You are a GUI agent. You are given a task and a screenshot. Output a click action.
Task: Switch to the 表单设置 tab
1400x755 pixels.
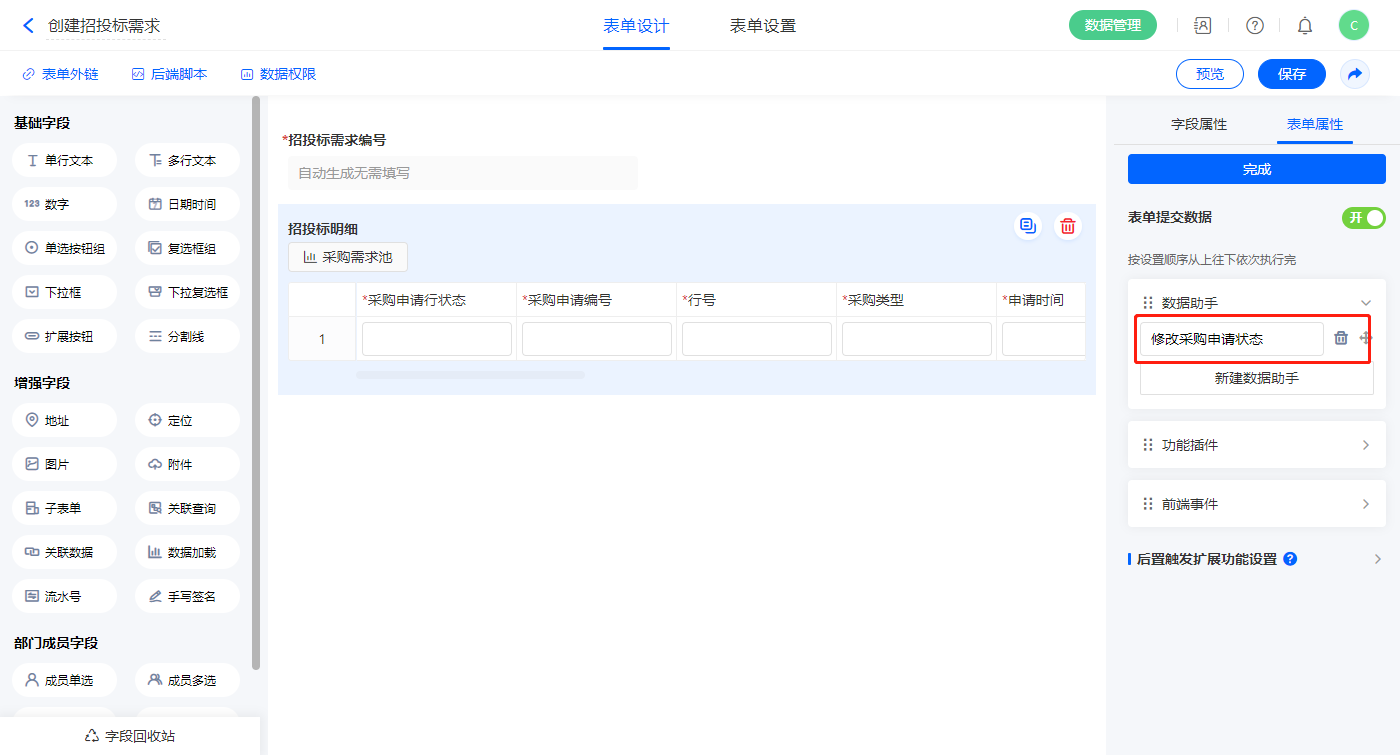coord(762,26)
